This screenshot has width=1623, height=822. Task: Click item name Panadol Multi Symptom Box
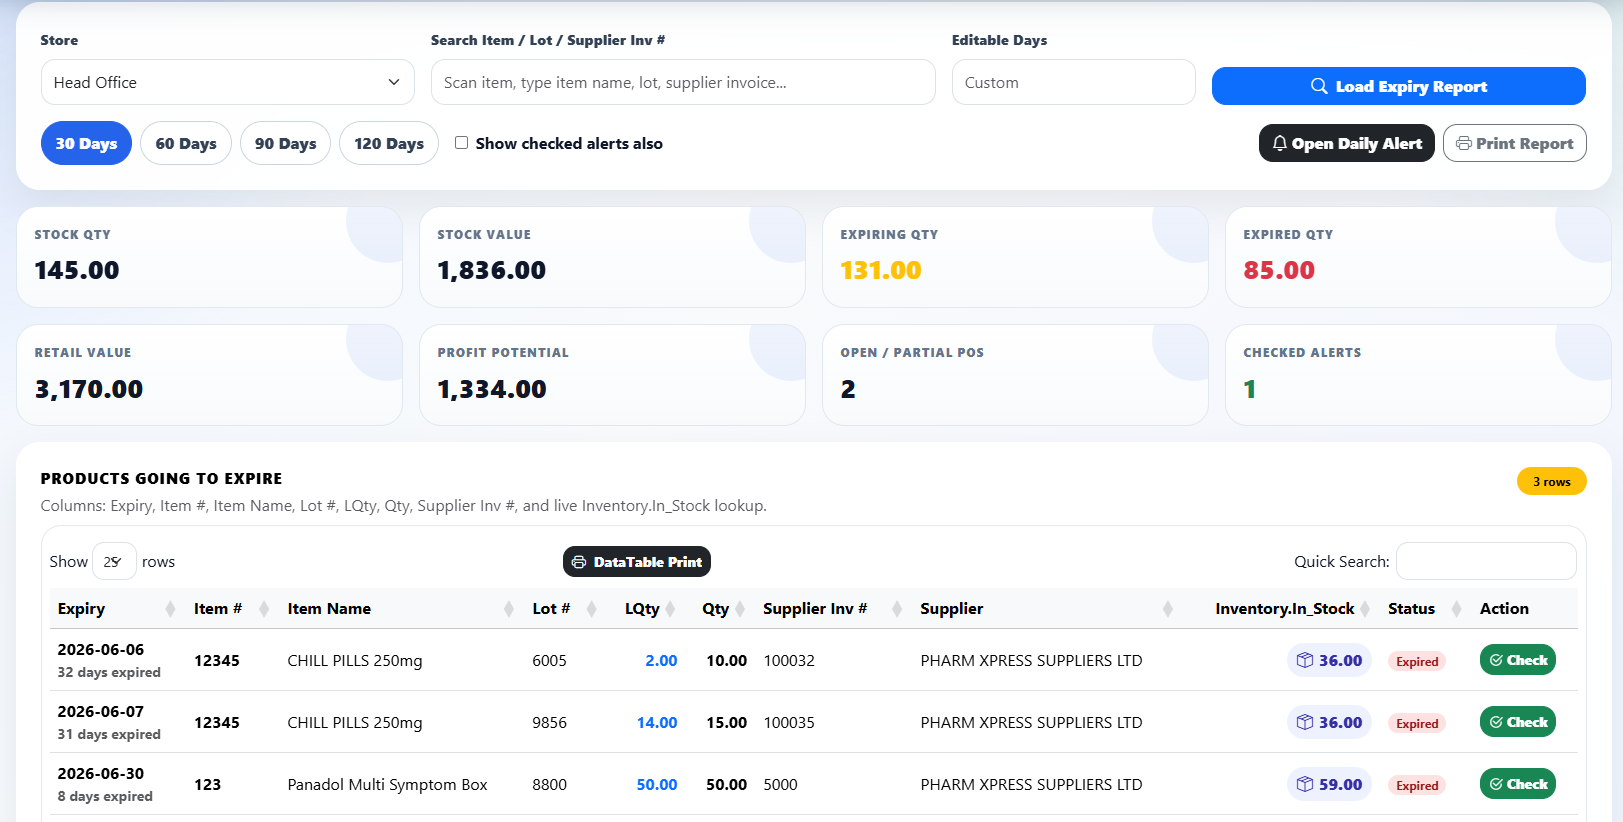point(388,785)
